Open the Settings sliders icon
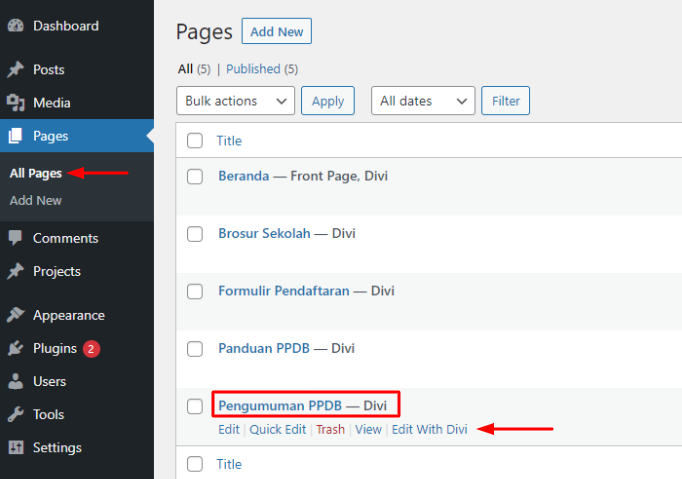 (16, 447)
